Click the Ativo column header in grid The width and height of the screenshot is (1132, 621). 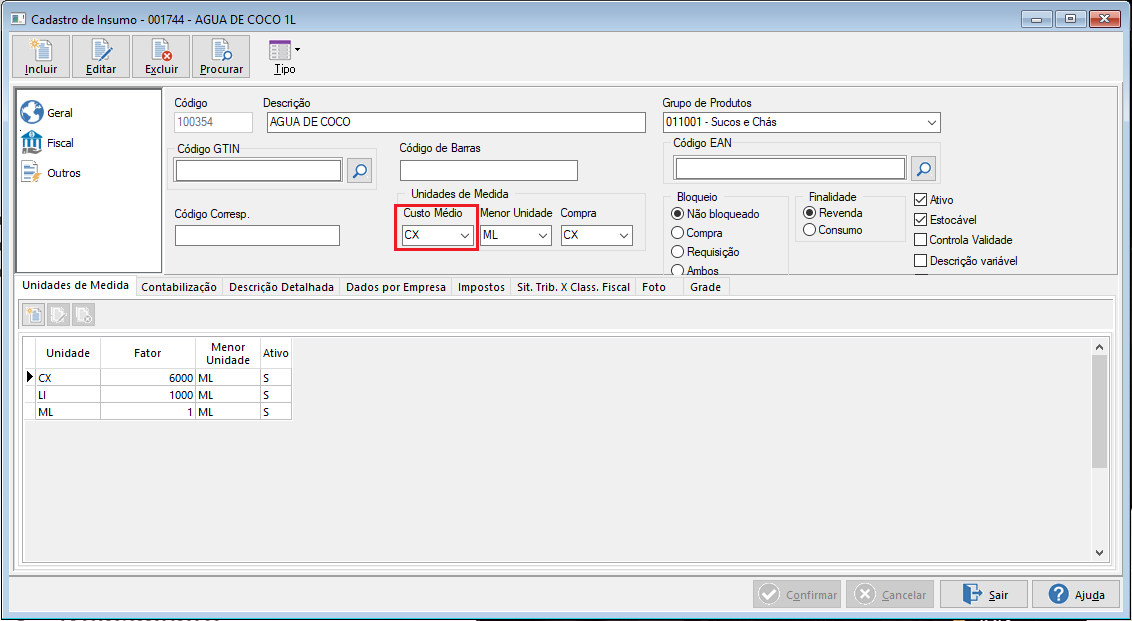276,353
